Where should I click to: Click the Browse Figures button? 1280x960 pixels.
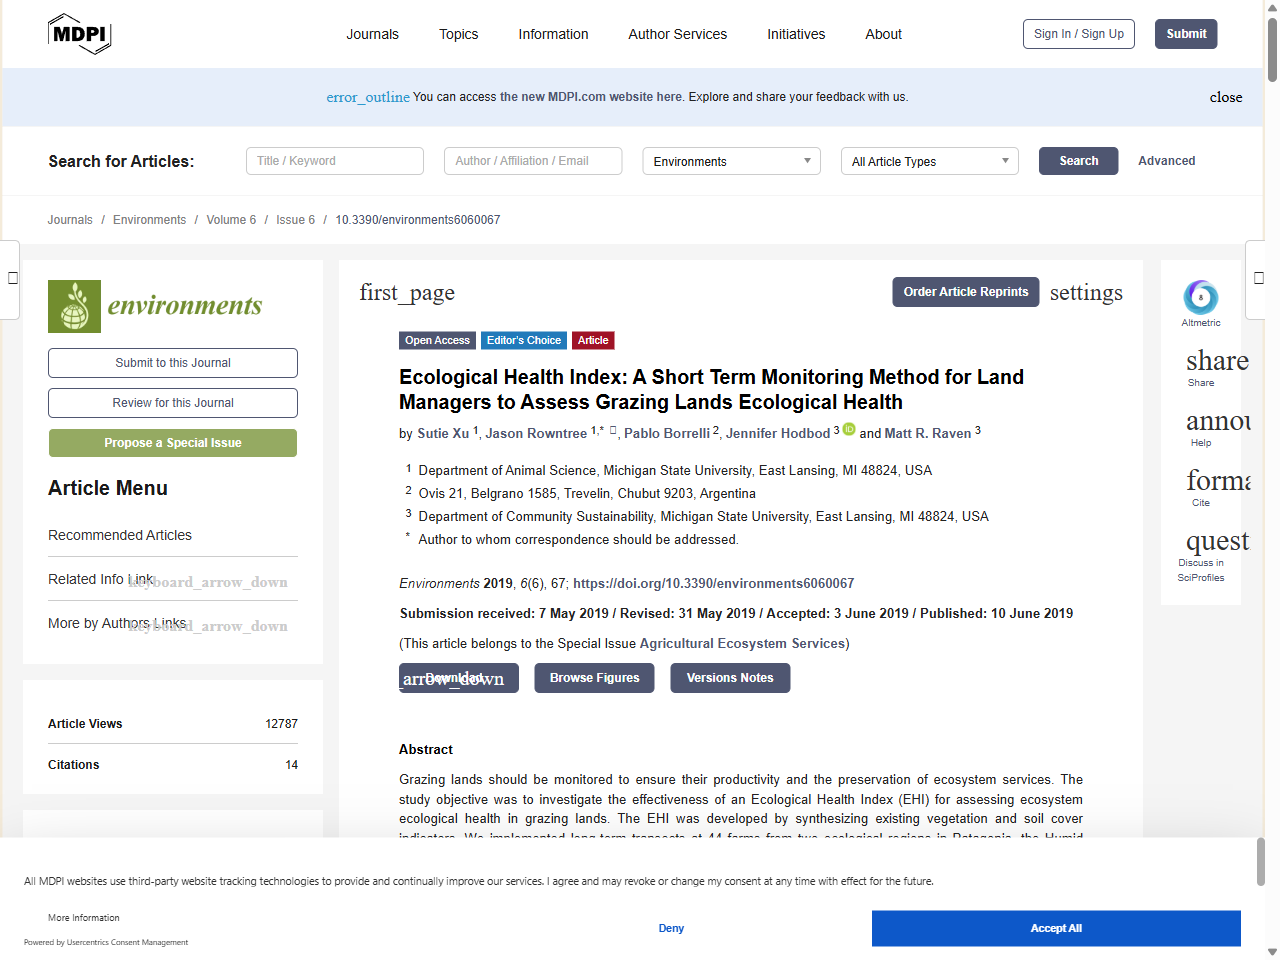(594, 678)
